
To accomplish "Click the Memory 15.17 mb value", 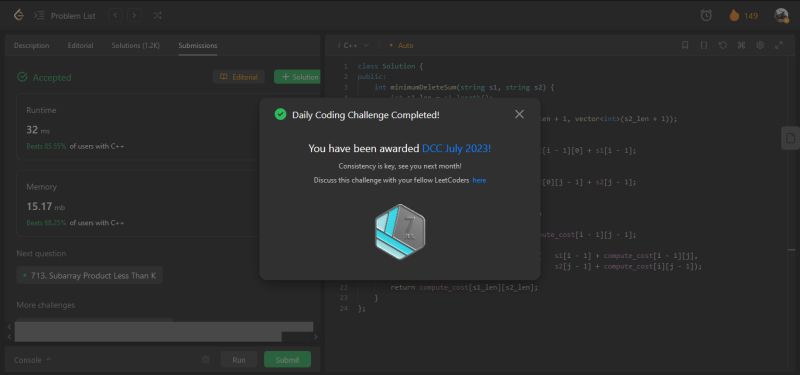I will [x=45, y=207].
